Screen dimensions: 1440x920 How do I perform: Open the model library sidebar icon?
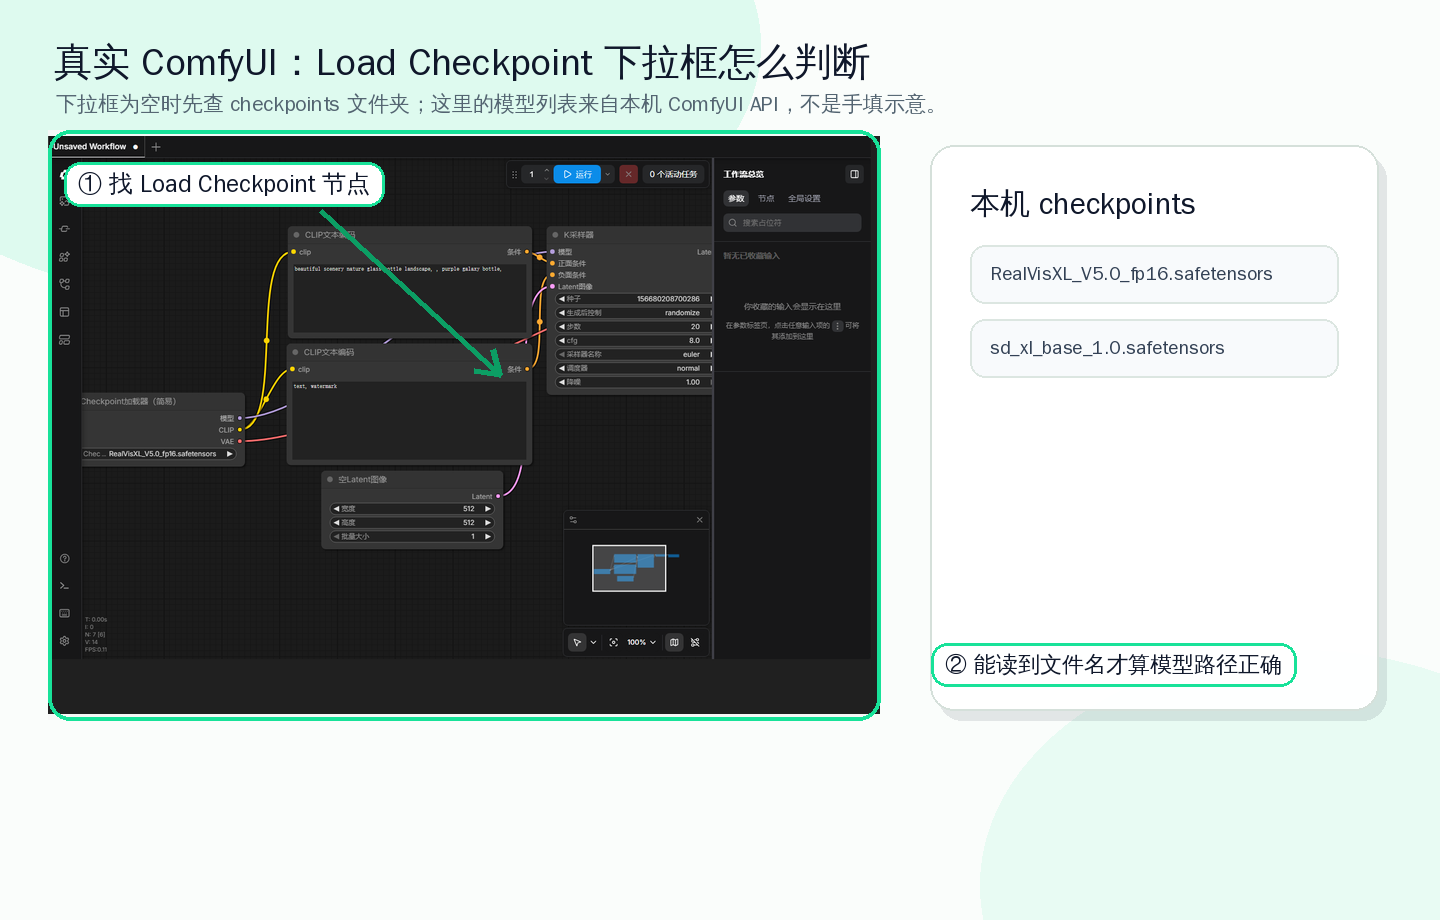(64, 257)
